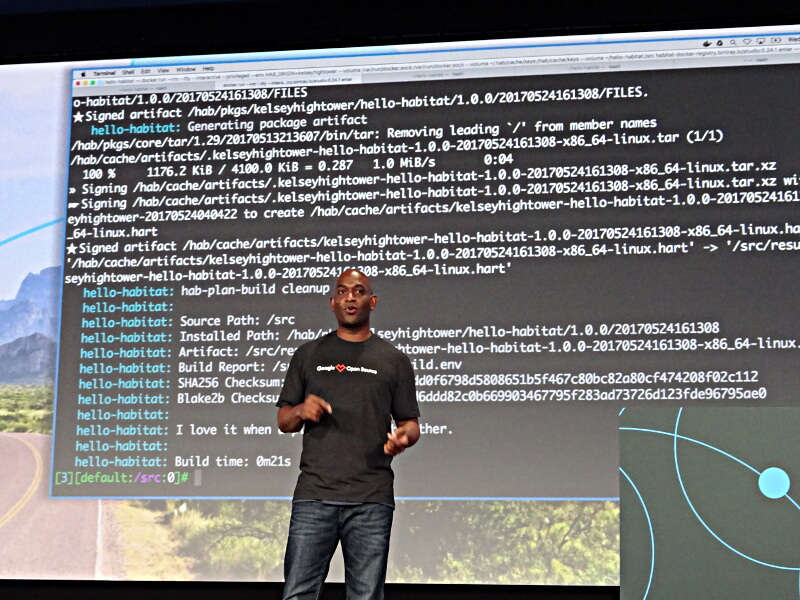Viewport: 800px width, 600px height.
Task: Click the '_64-linux.hart' line
Action: 112,232
